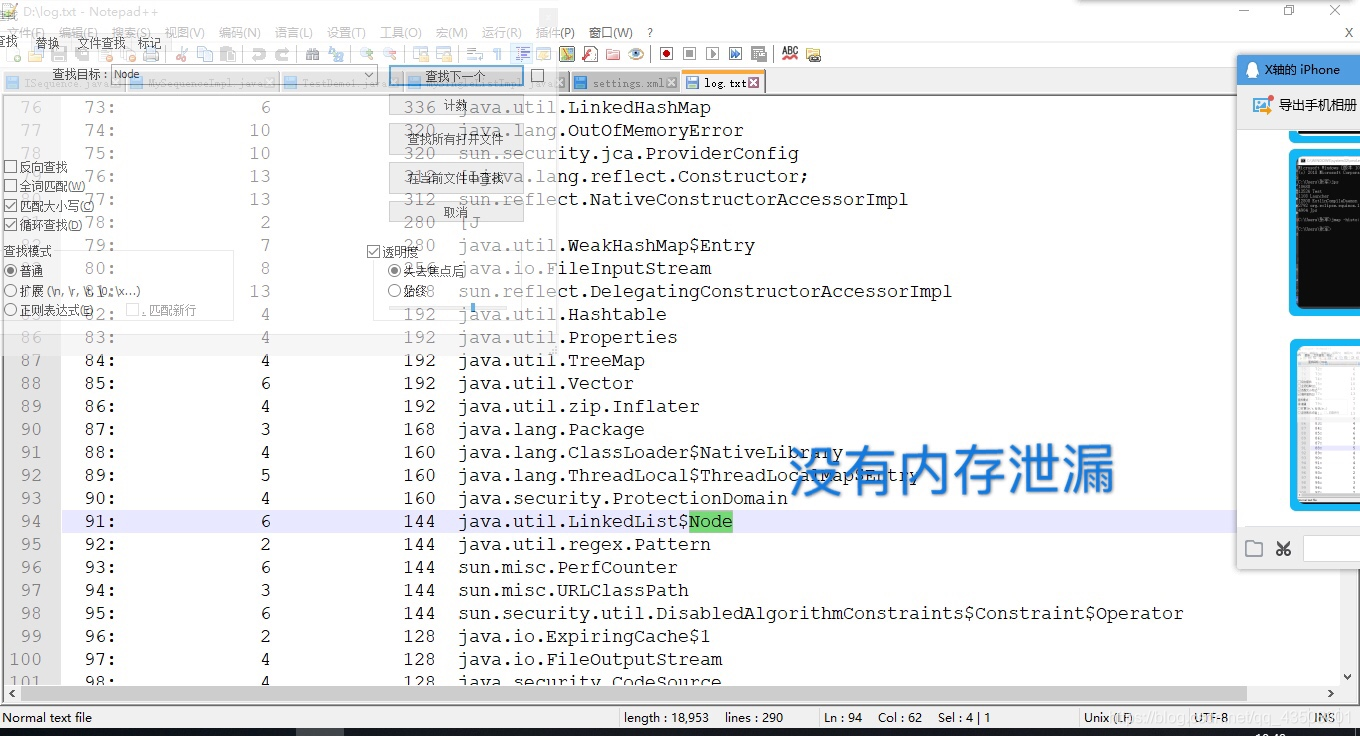The image size is (1360, 736).
Task: Click the bell icon beside X轴的 iPhone
Action: pyautogui.click(x=1252, y=70)
